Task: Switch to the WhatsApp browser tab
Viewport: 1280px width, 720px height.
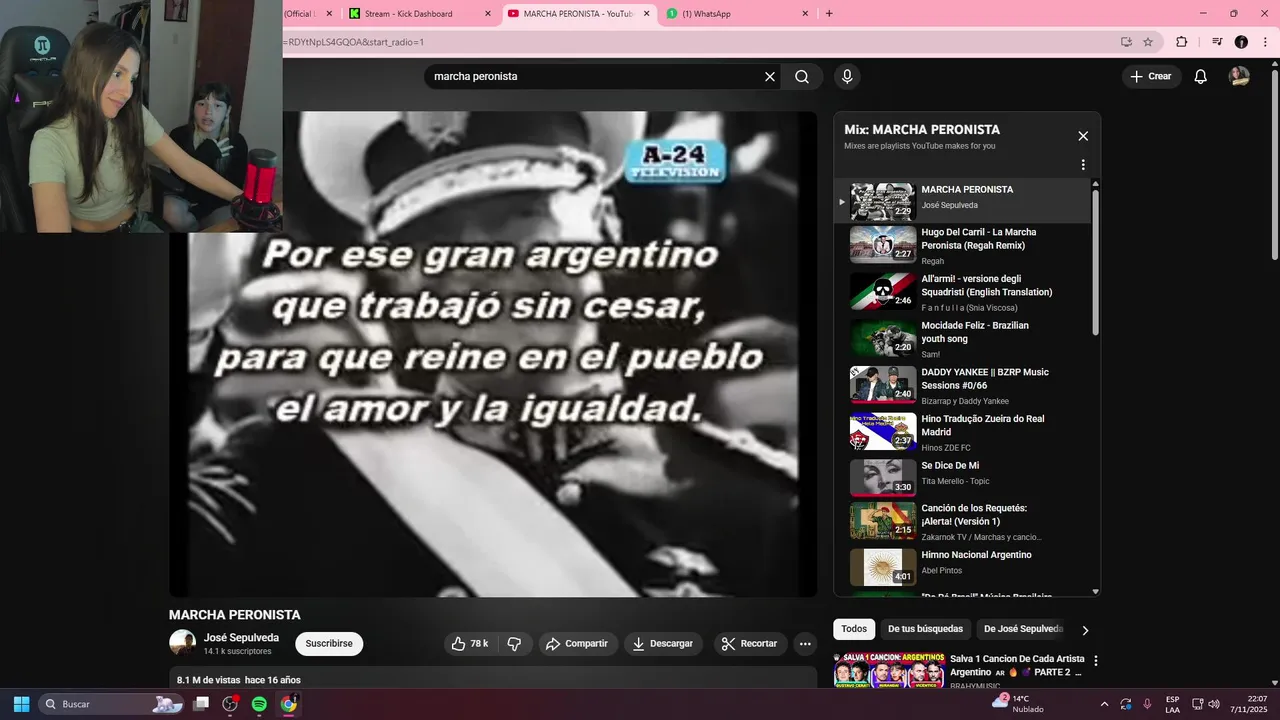Action: pyautogui.click(x=706, y=14)
